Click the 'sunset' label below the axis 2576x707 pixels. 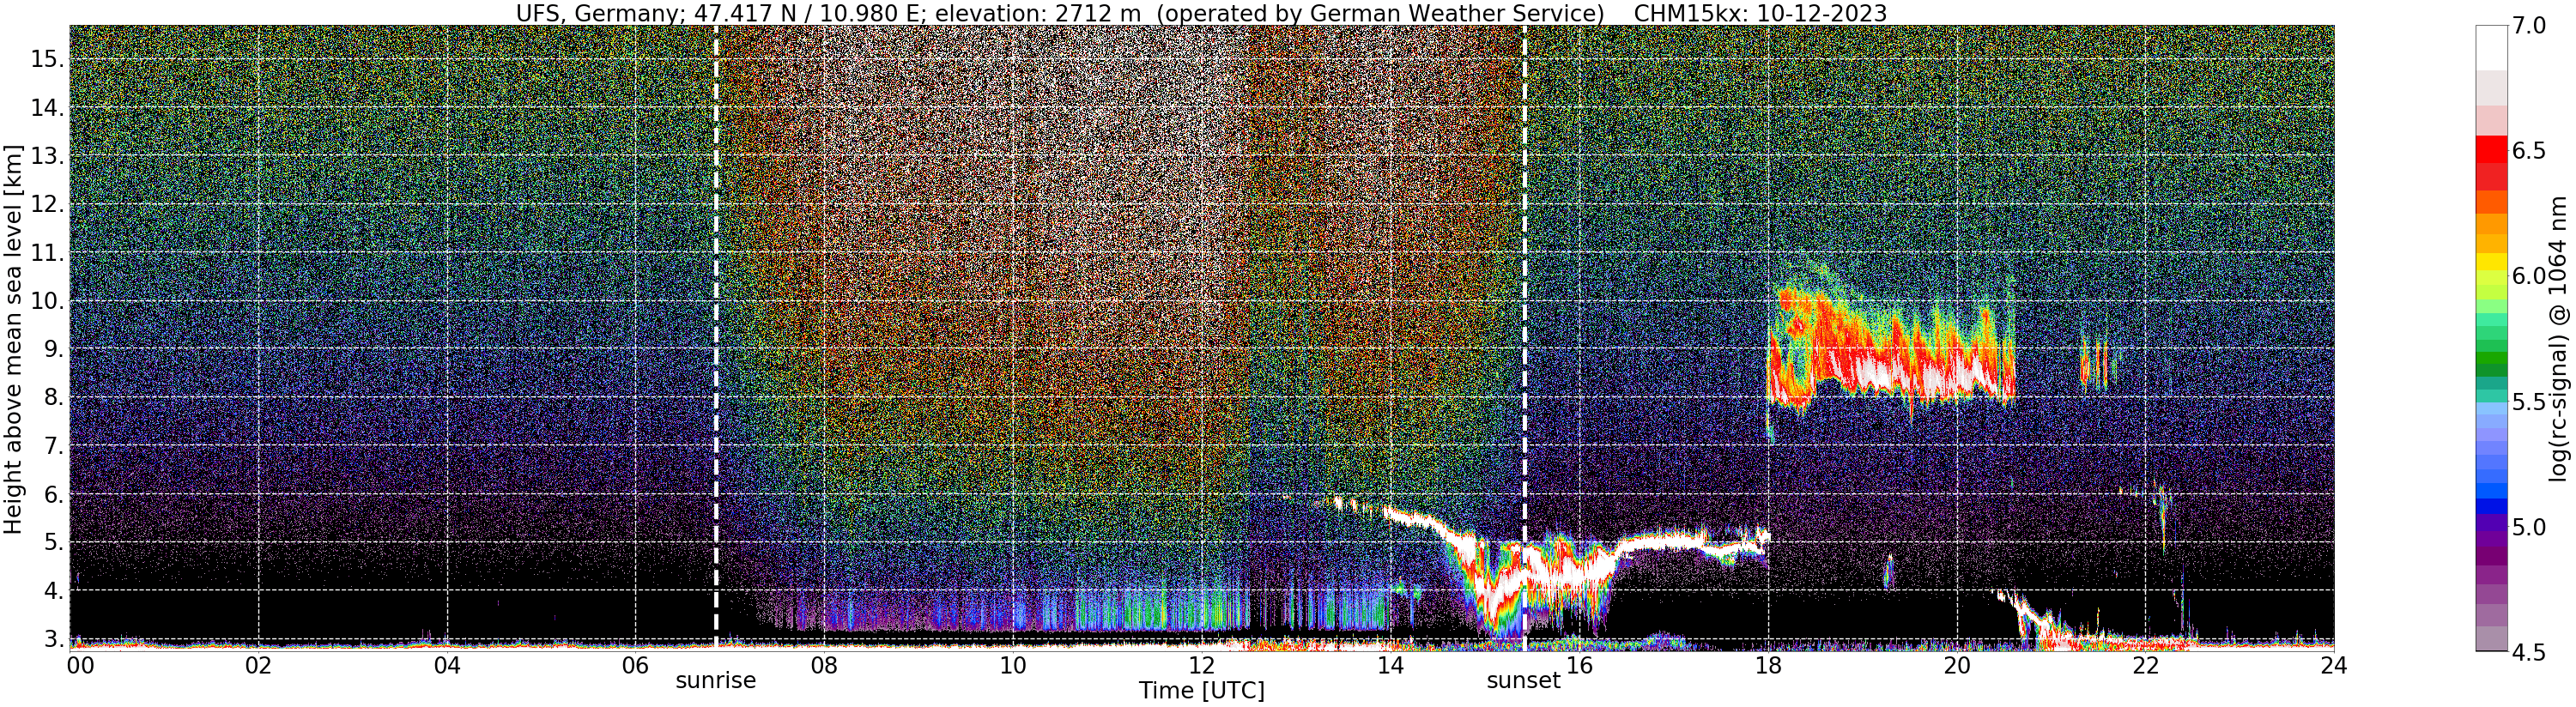(1523, 680)
